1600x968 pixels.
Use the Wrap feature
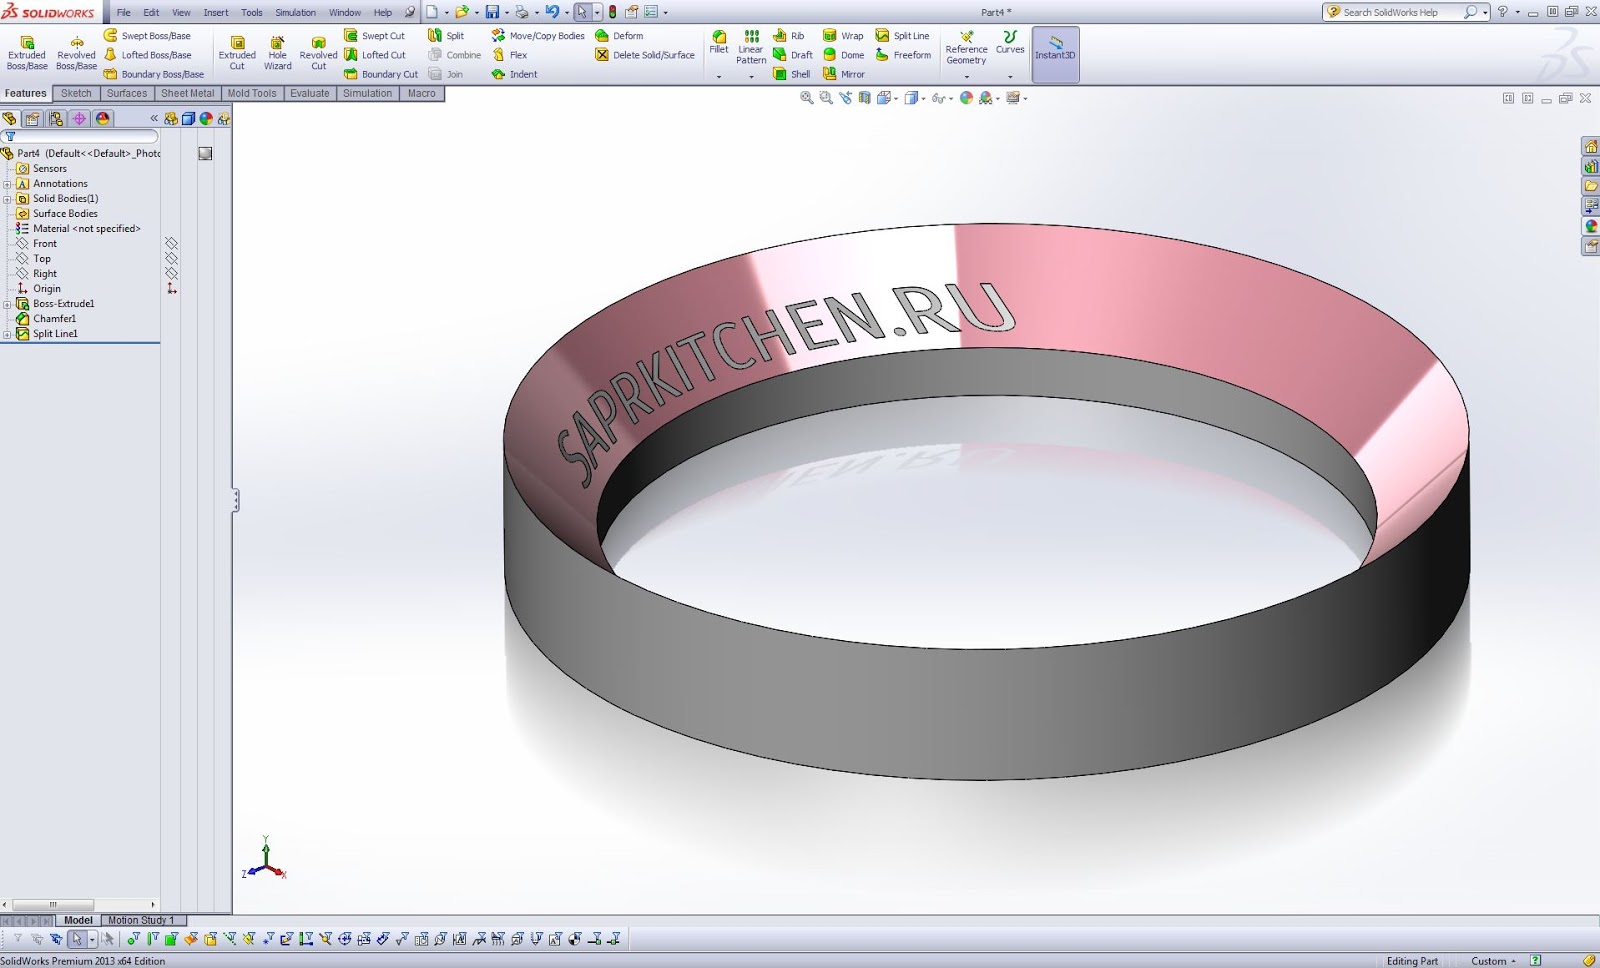coord(843,36)
